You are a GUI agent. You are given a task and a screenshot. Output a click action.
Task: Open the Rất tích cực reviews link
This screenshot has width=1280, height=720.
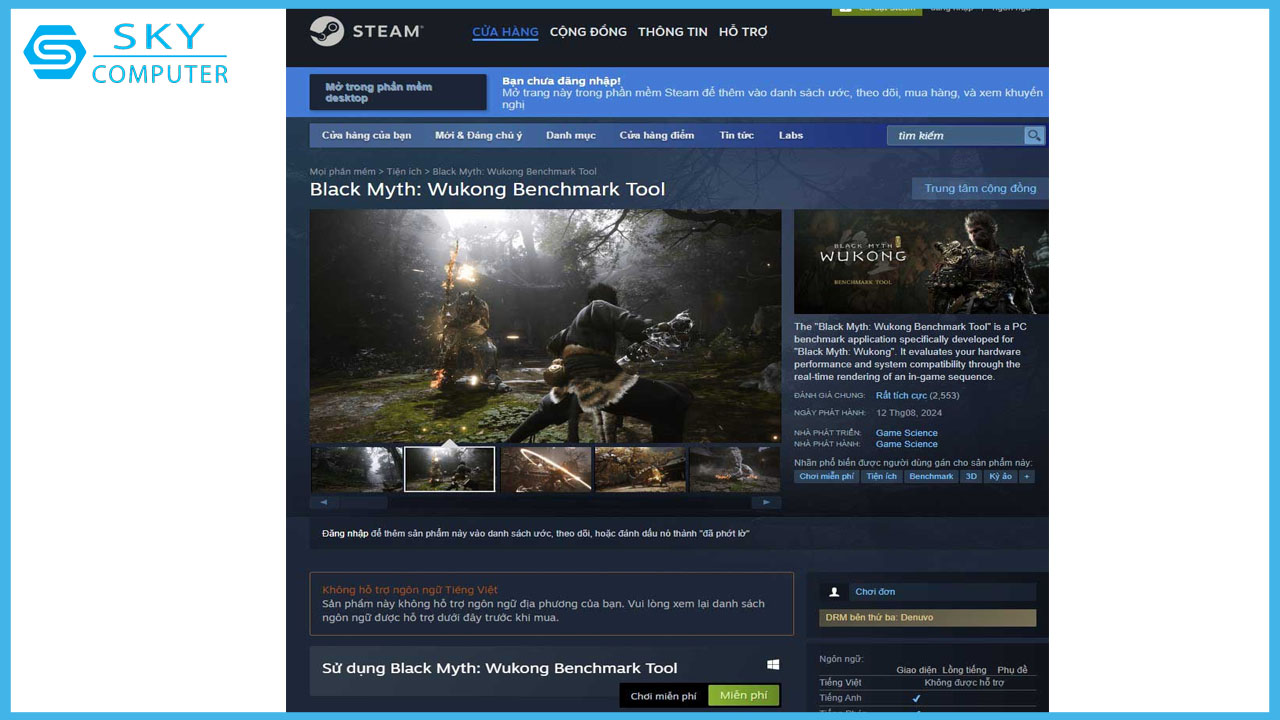(901, 396)
